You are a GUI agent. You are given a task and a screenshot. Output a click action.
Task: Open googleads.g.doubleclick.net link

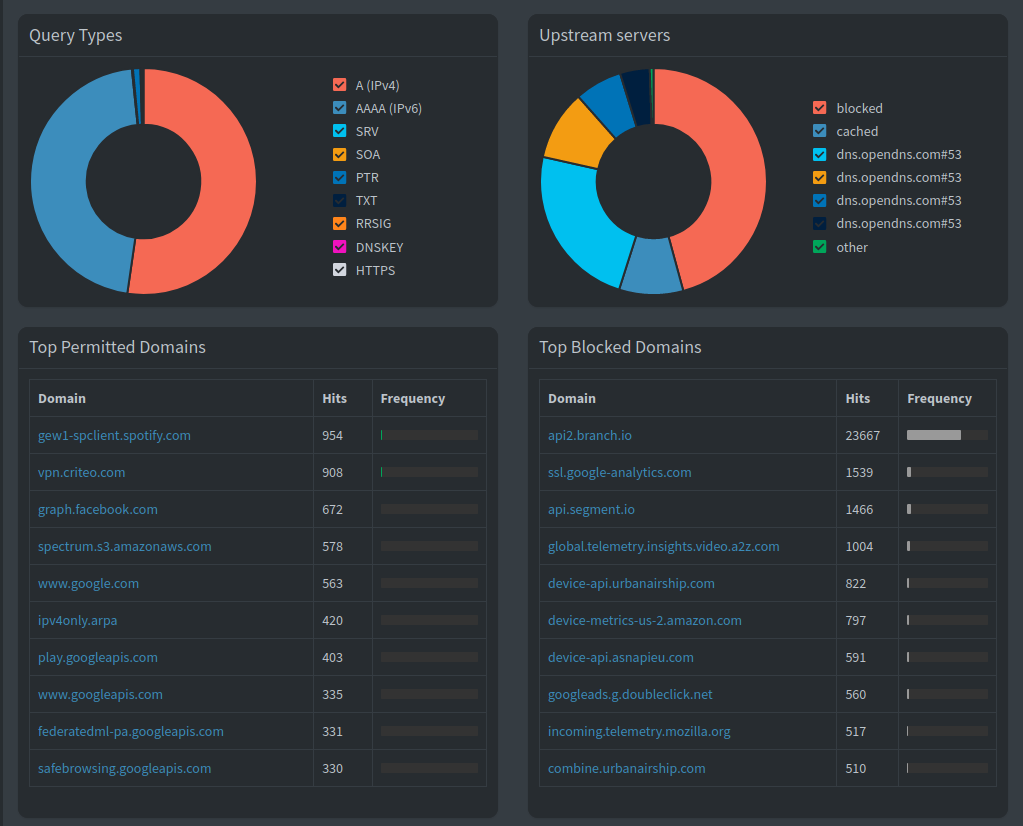pyautogui.click(x=630, y=694)
